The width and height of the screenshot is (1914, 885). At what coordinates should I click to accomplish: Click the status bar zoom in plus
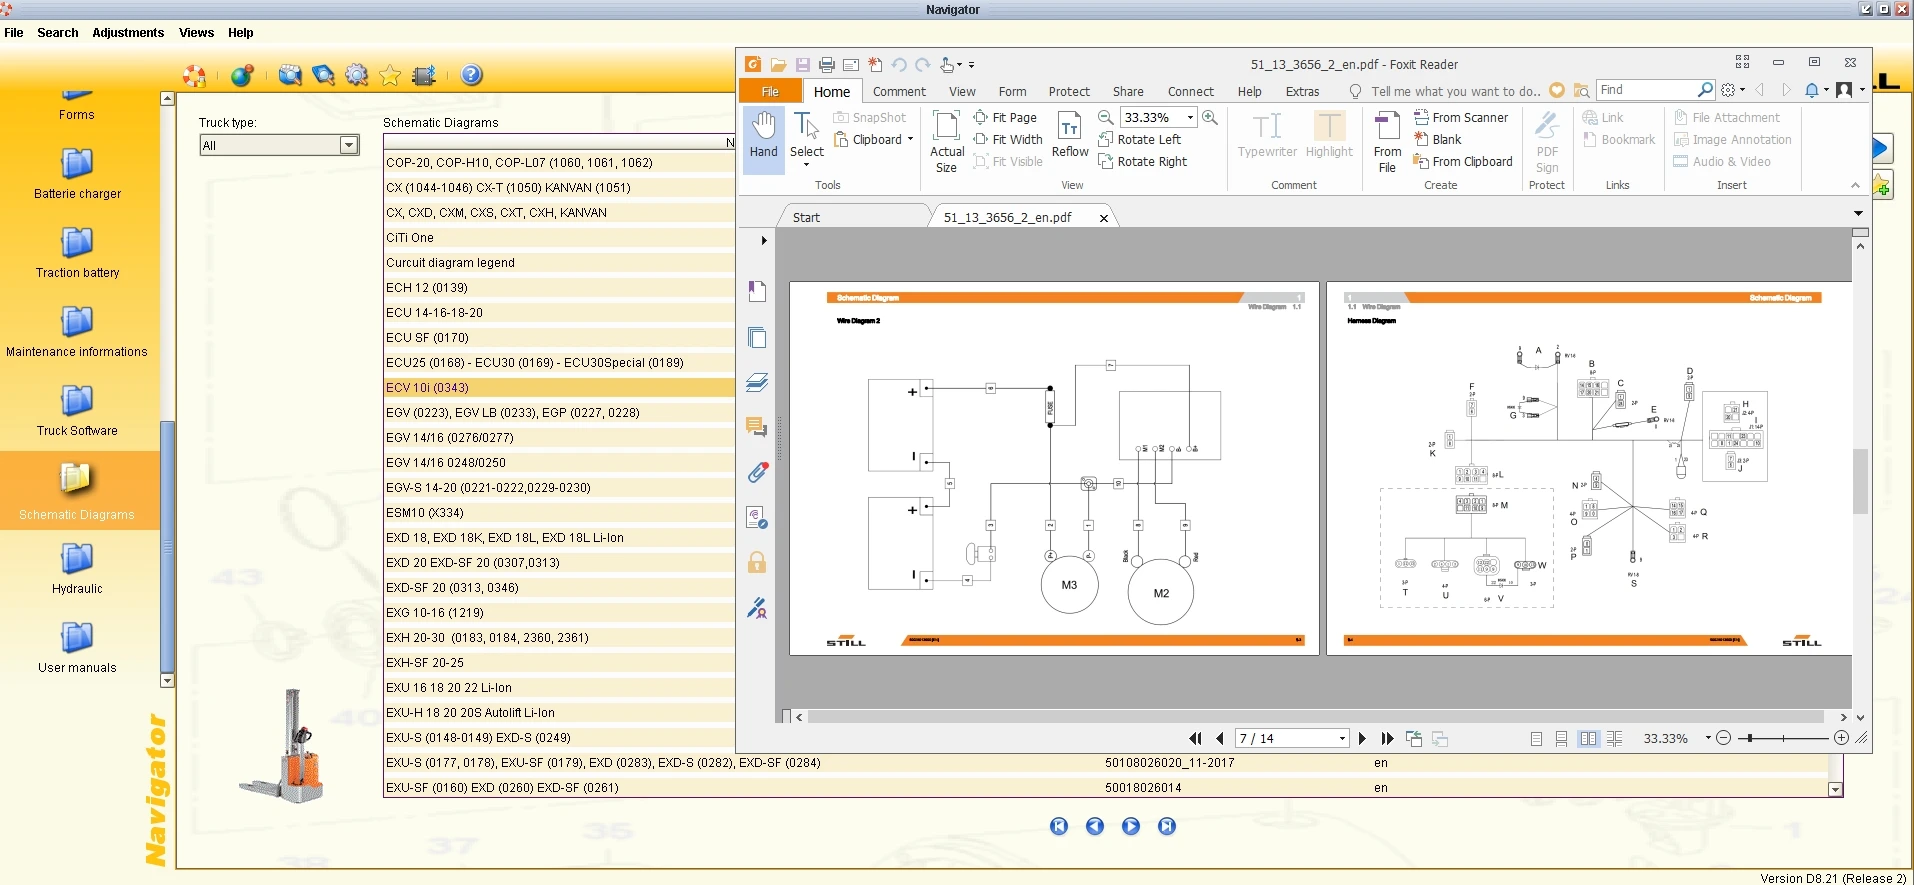(1841, 739)
